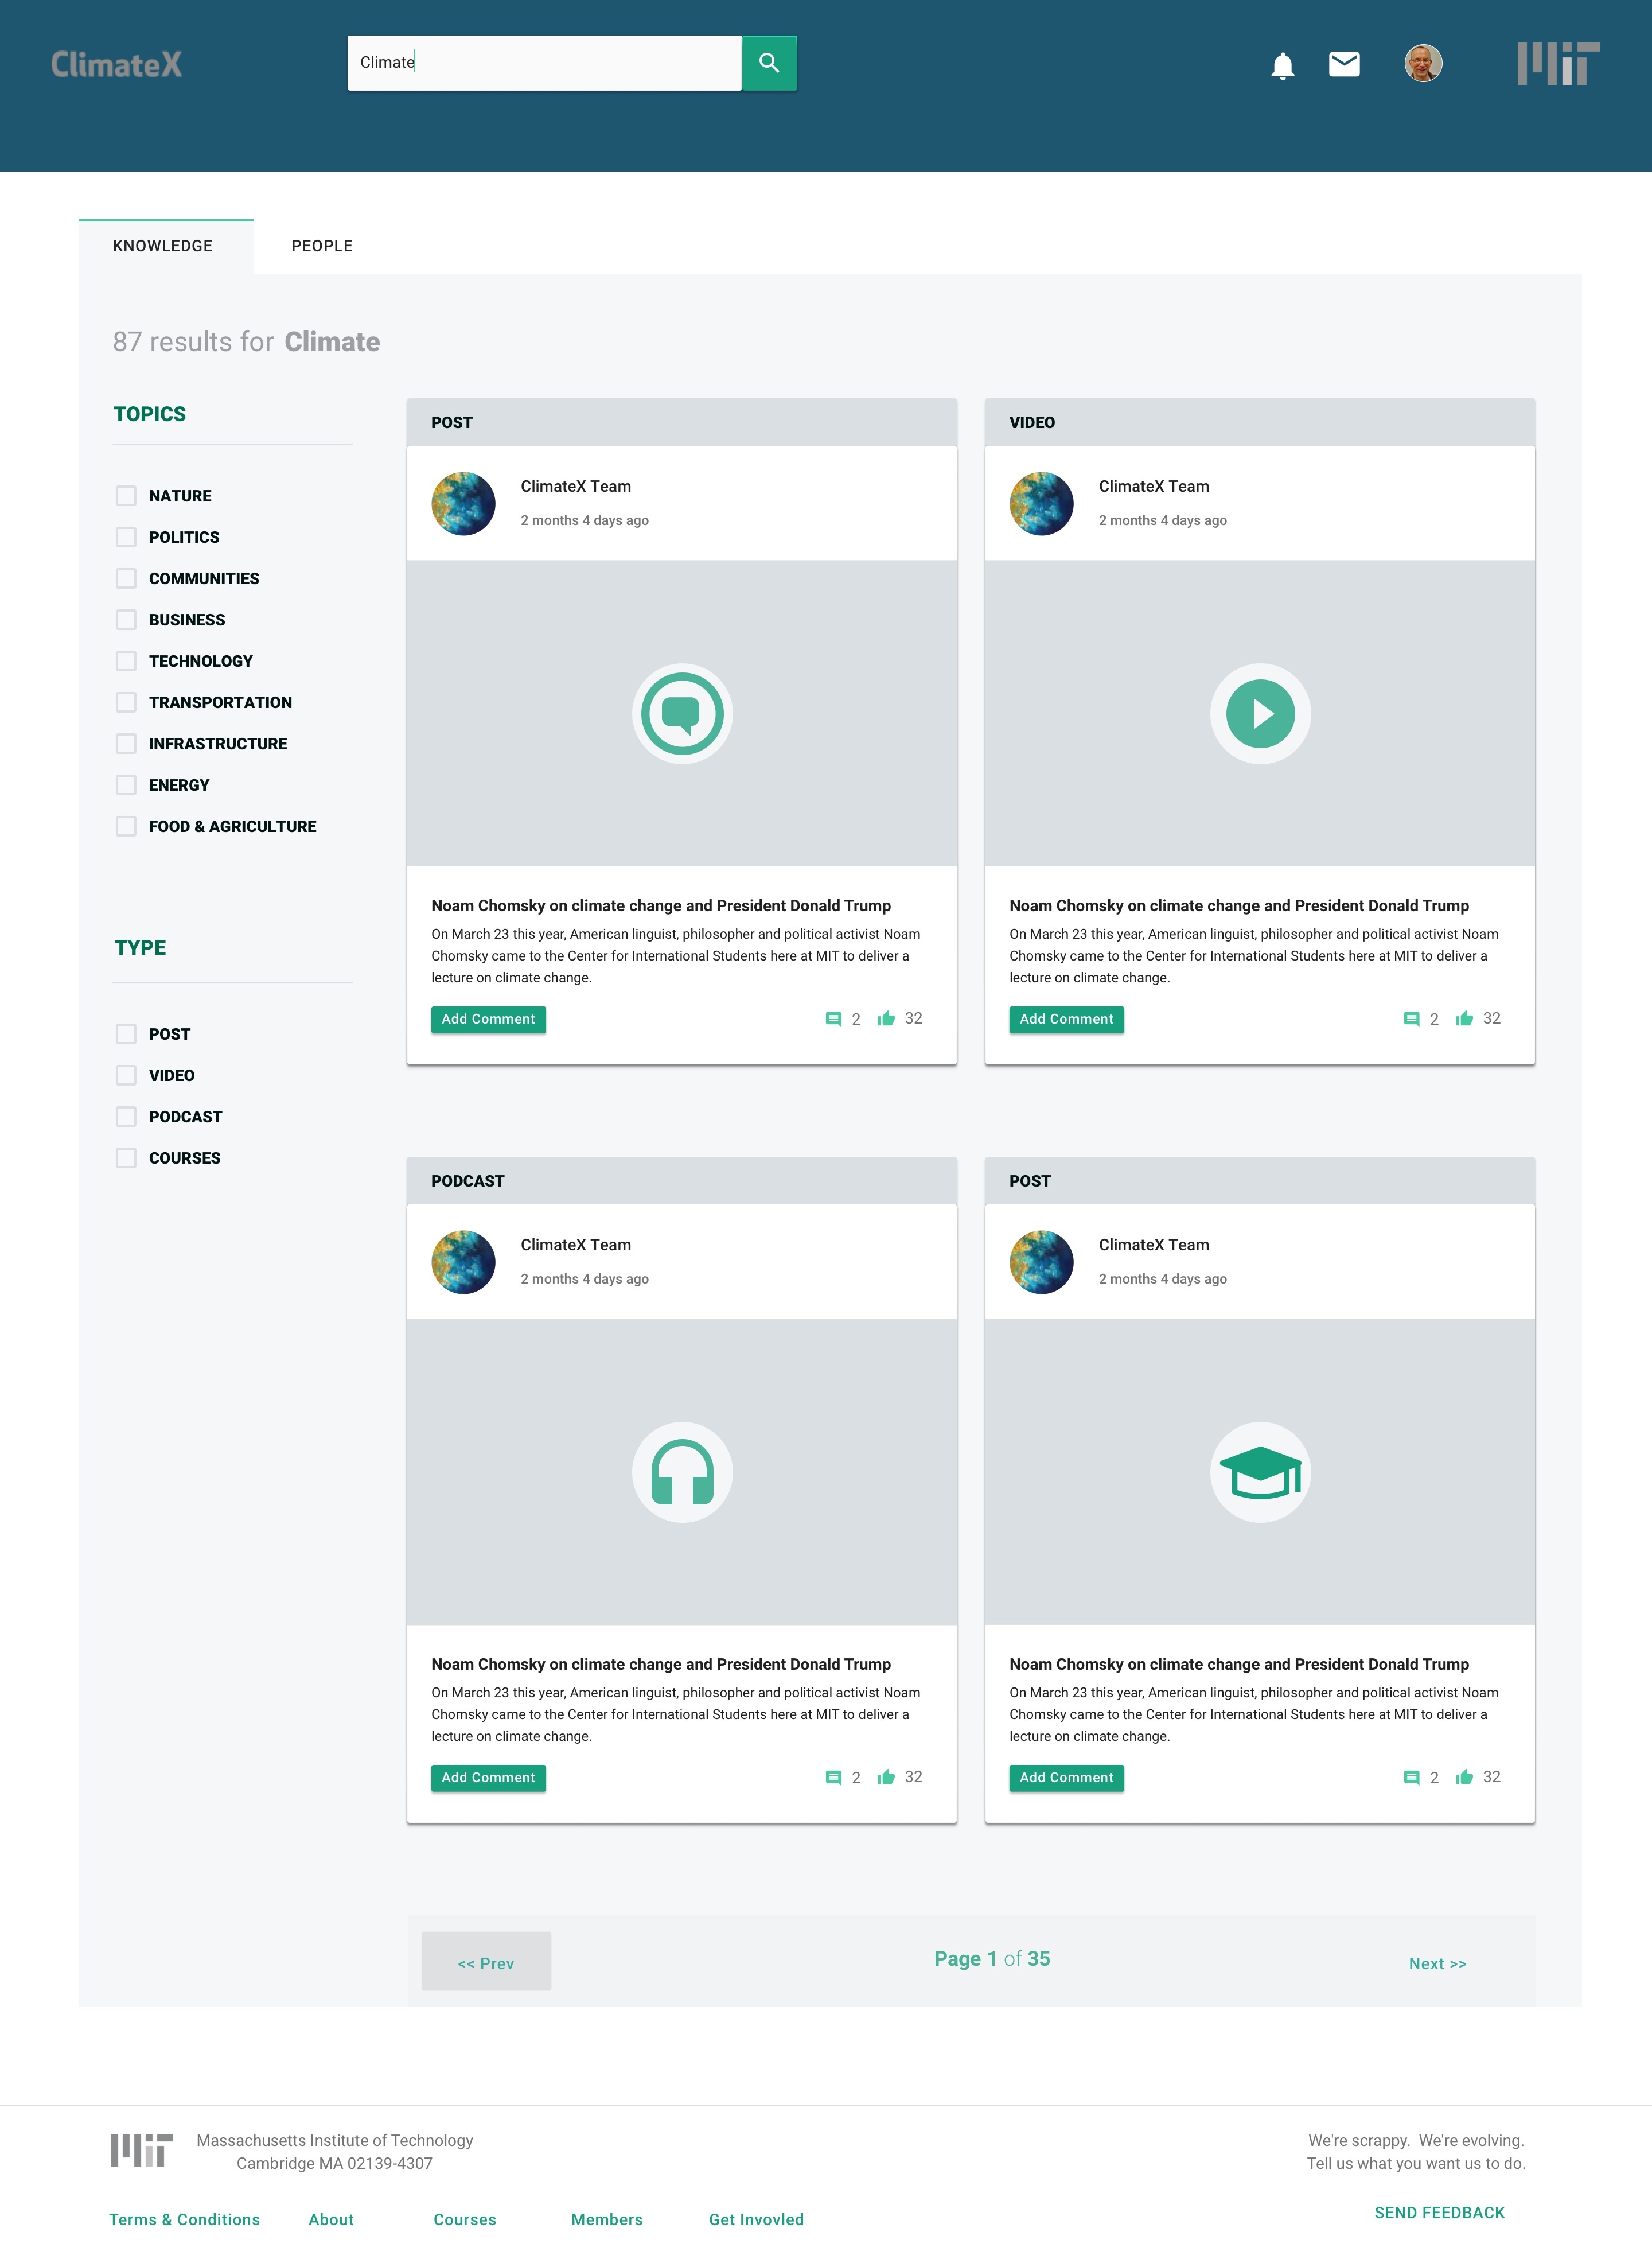Click the MIT logo in header
The height and width of the screenshot is (2263, 1652).
1557,64
